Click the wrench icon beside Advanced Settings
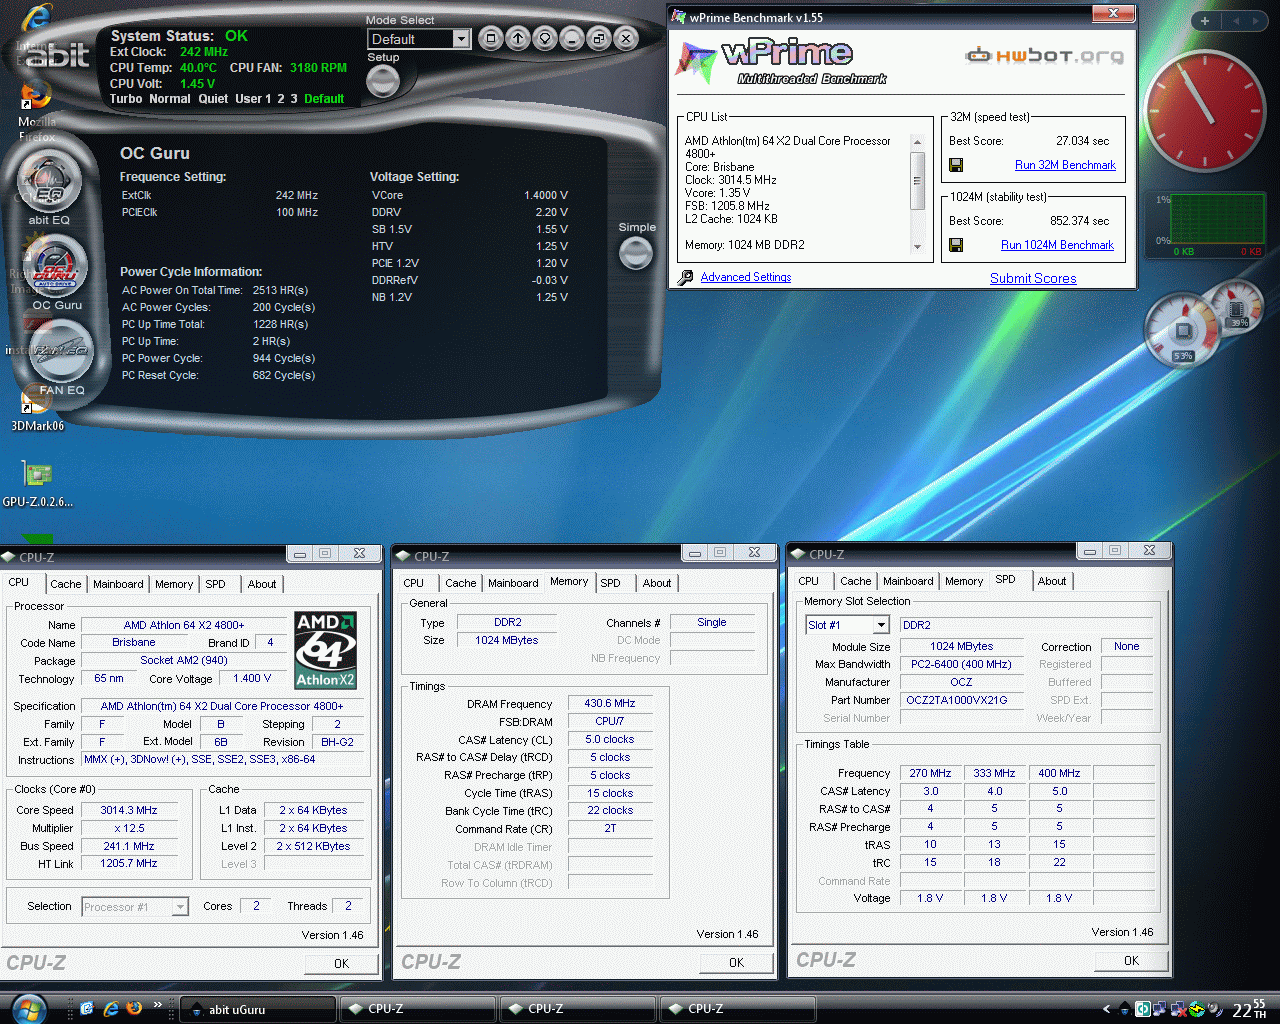This screenshot has height=1024, width=1280. 685,277
